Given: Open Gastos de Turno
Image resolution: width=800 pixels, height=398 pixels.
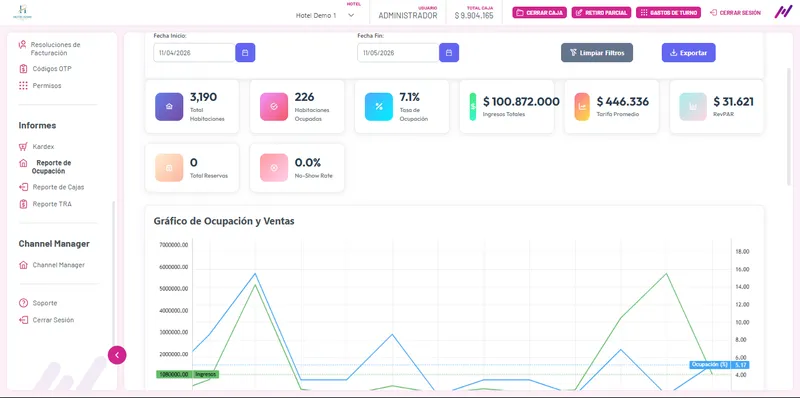Looking at the screenshot, I should (x=668, y=13).
